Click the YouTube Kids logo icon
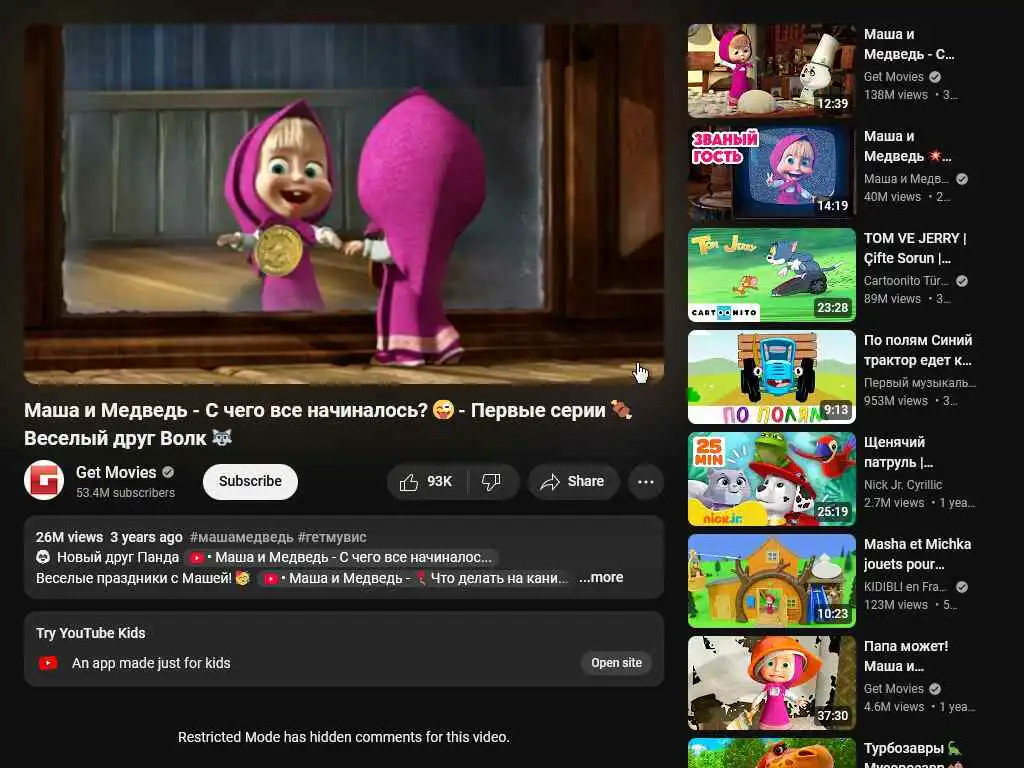The height and width of the screenshot is (768, 1024). pos(48,664)
